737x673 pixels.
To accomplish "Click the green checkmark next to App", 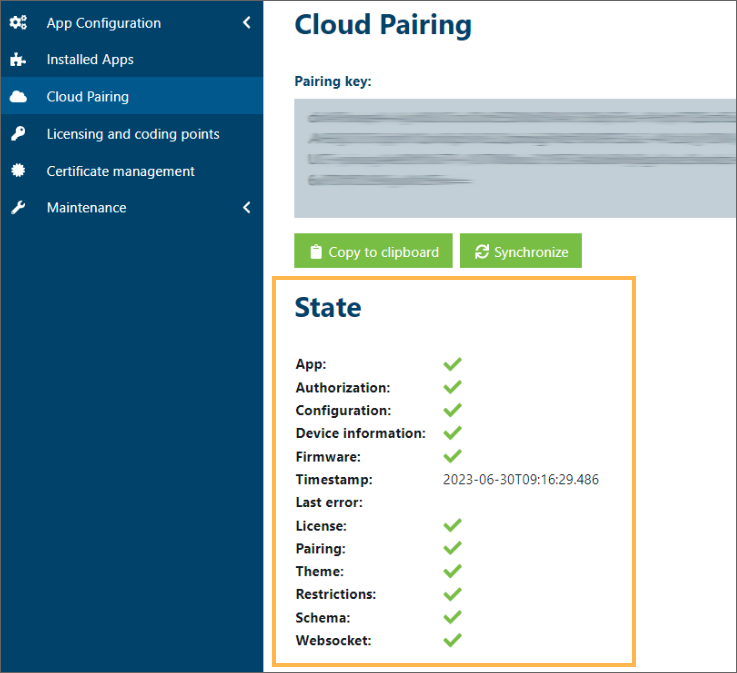I will tap(453, 364).
